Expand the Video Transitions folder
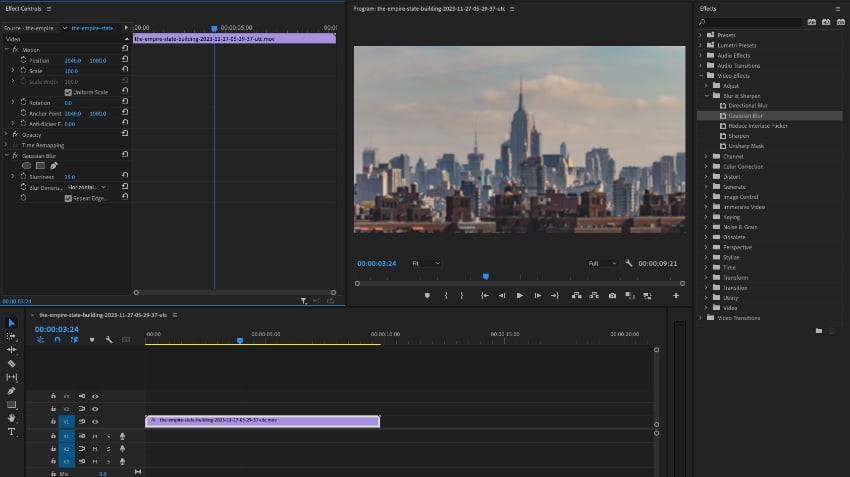This screenshot has height=477, width=850. (700, 318)
